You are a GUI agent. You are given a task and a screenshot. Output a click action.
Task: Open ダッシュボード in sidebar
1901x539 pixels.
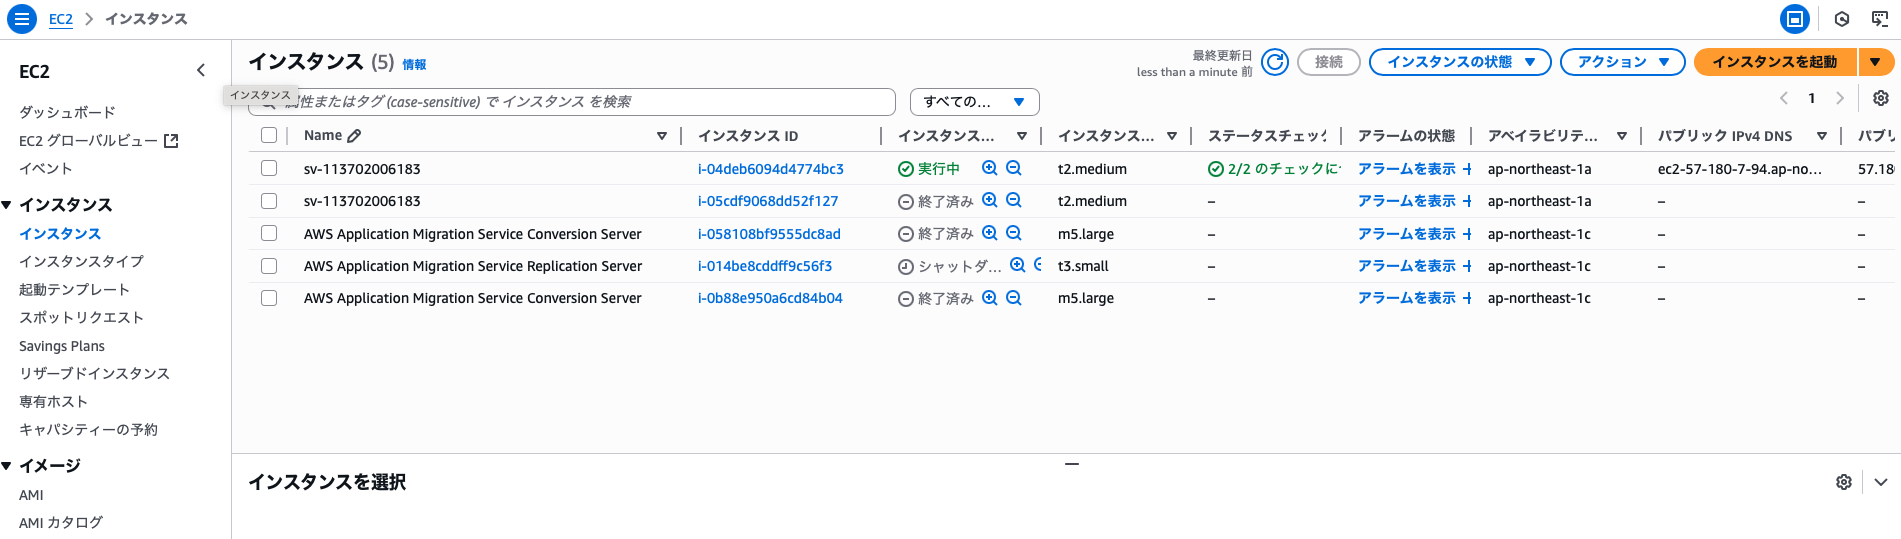tap(67, 112)
